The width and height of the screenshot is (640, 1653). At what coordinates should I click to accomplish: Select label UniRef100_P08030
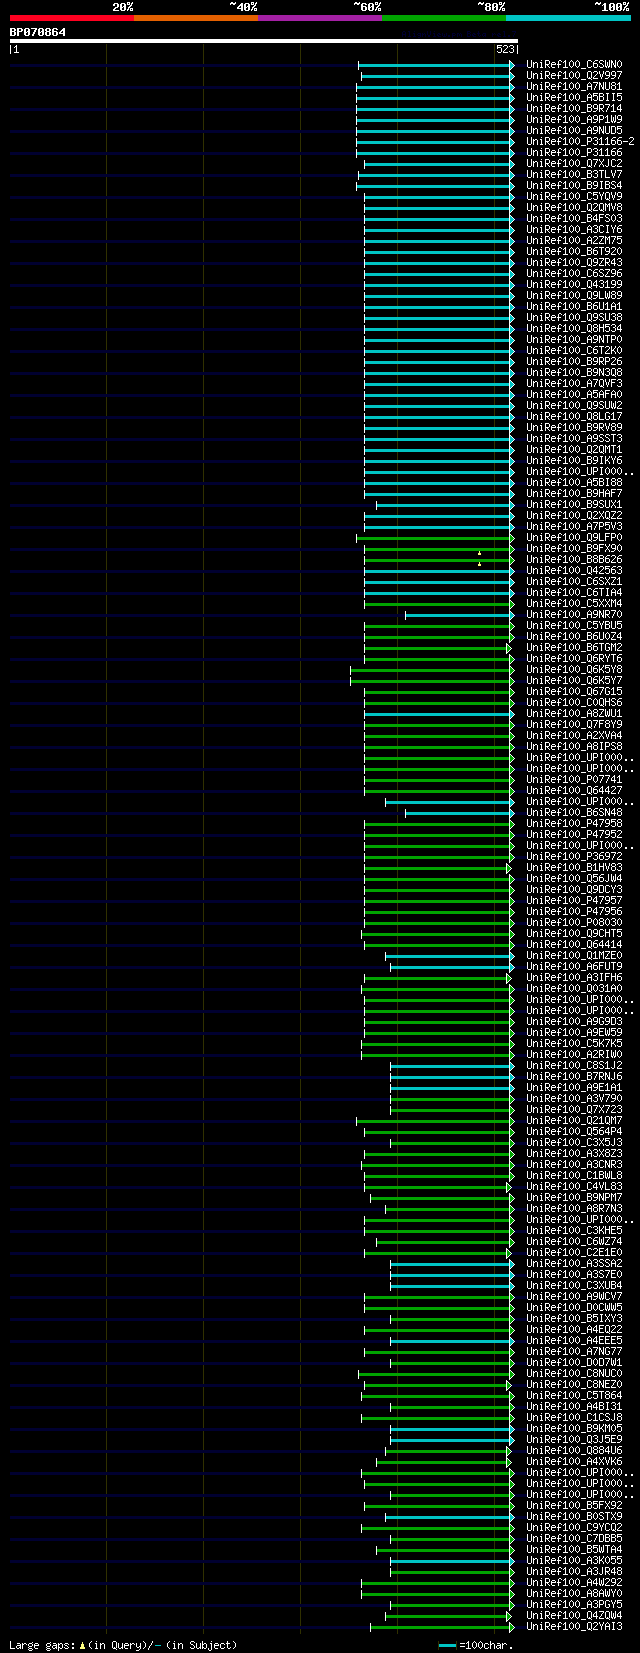point(574,923)
